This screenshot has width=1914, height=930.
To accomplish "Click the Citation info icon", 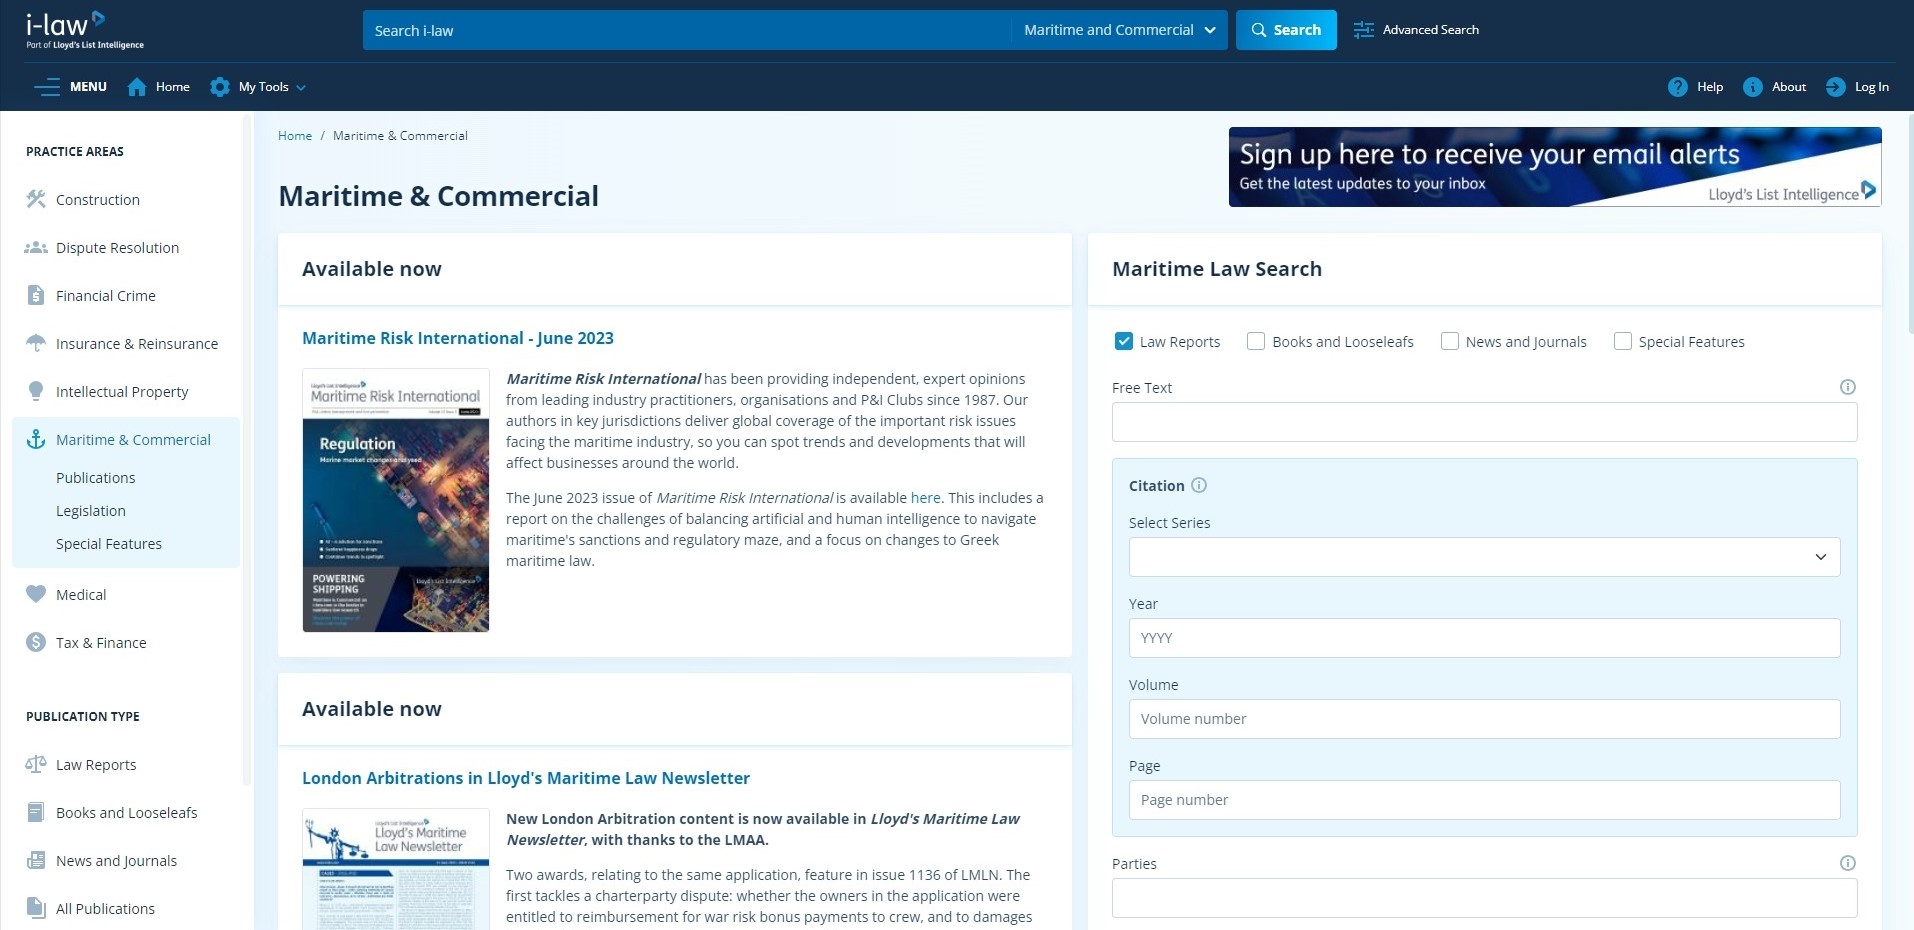I will coord(1199,485).
